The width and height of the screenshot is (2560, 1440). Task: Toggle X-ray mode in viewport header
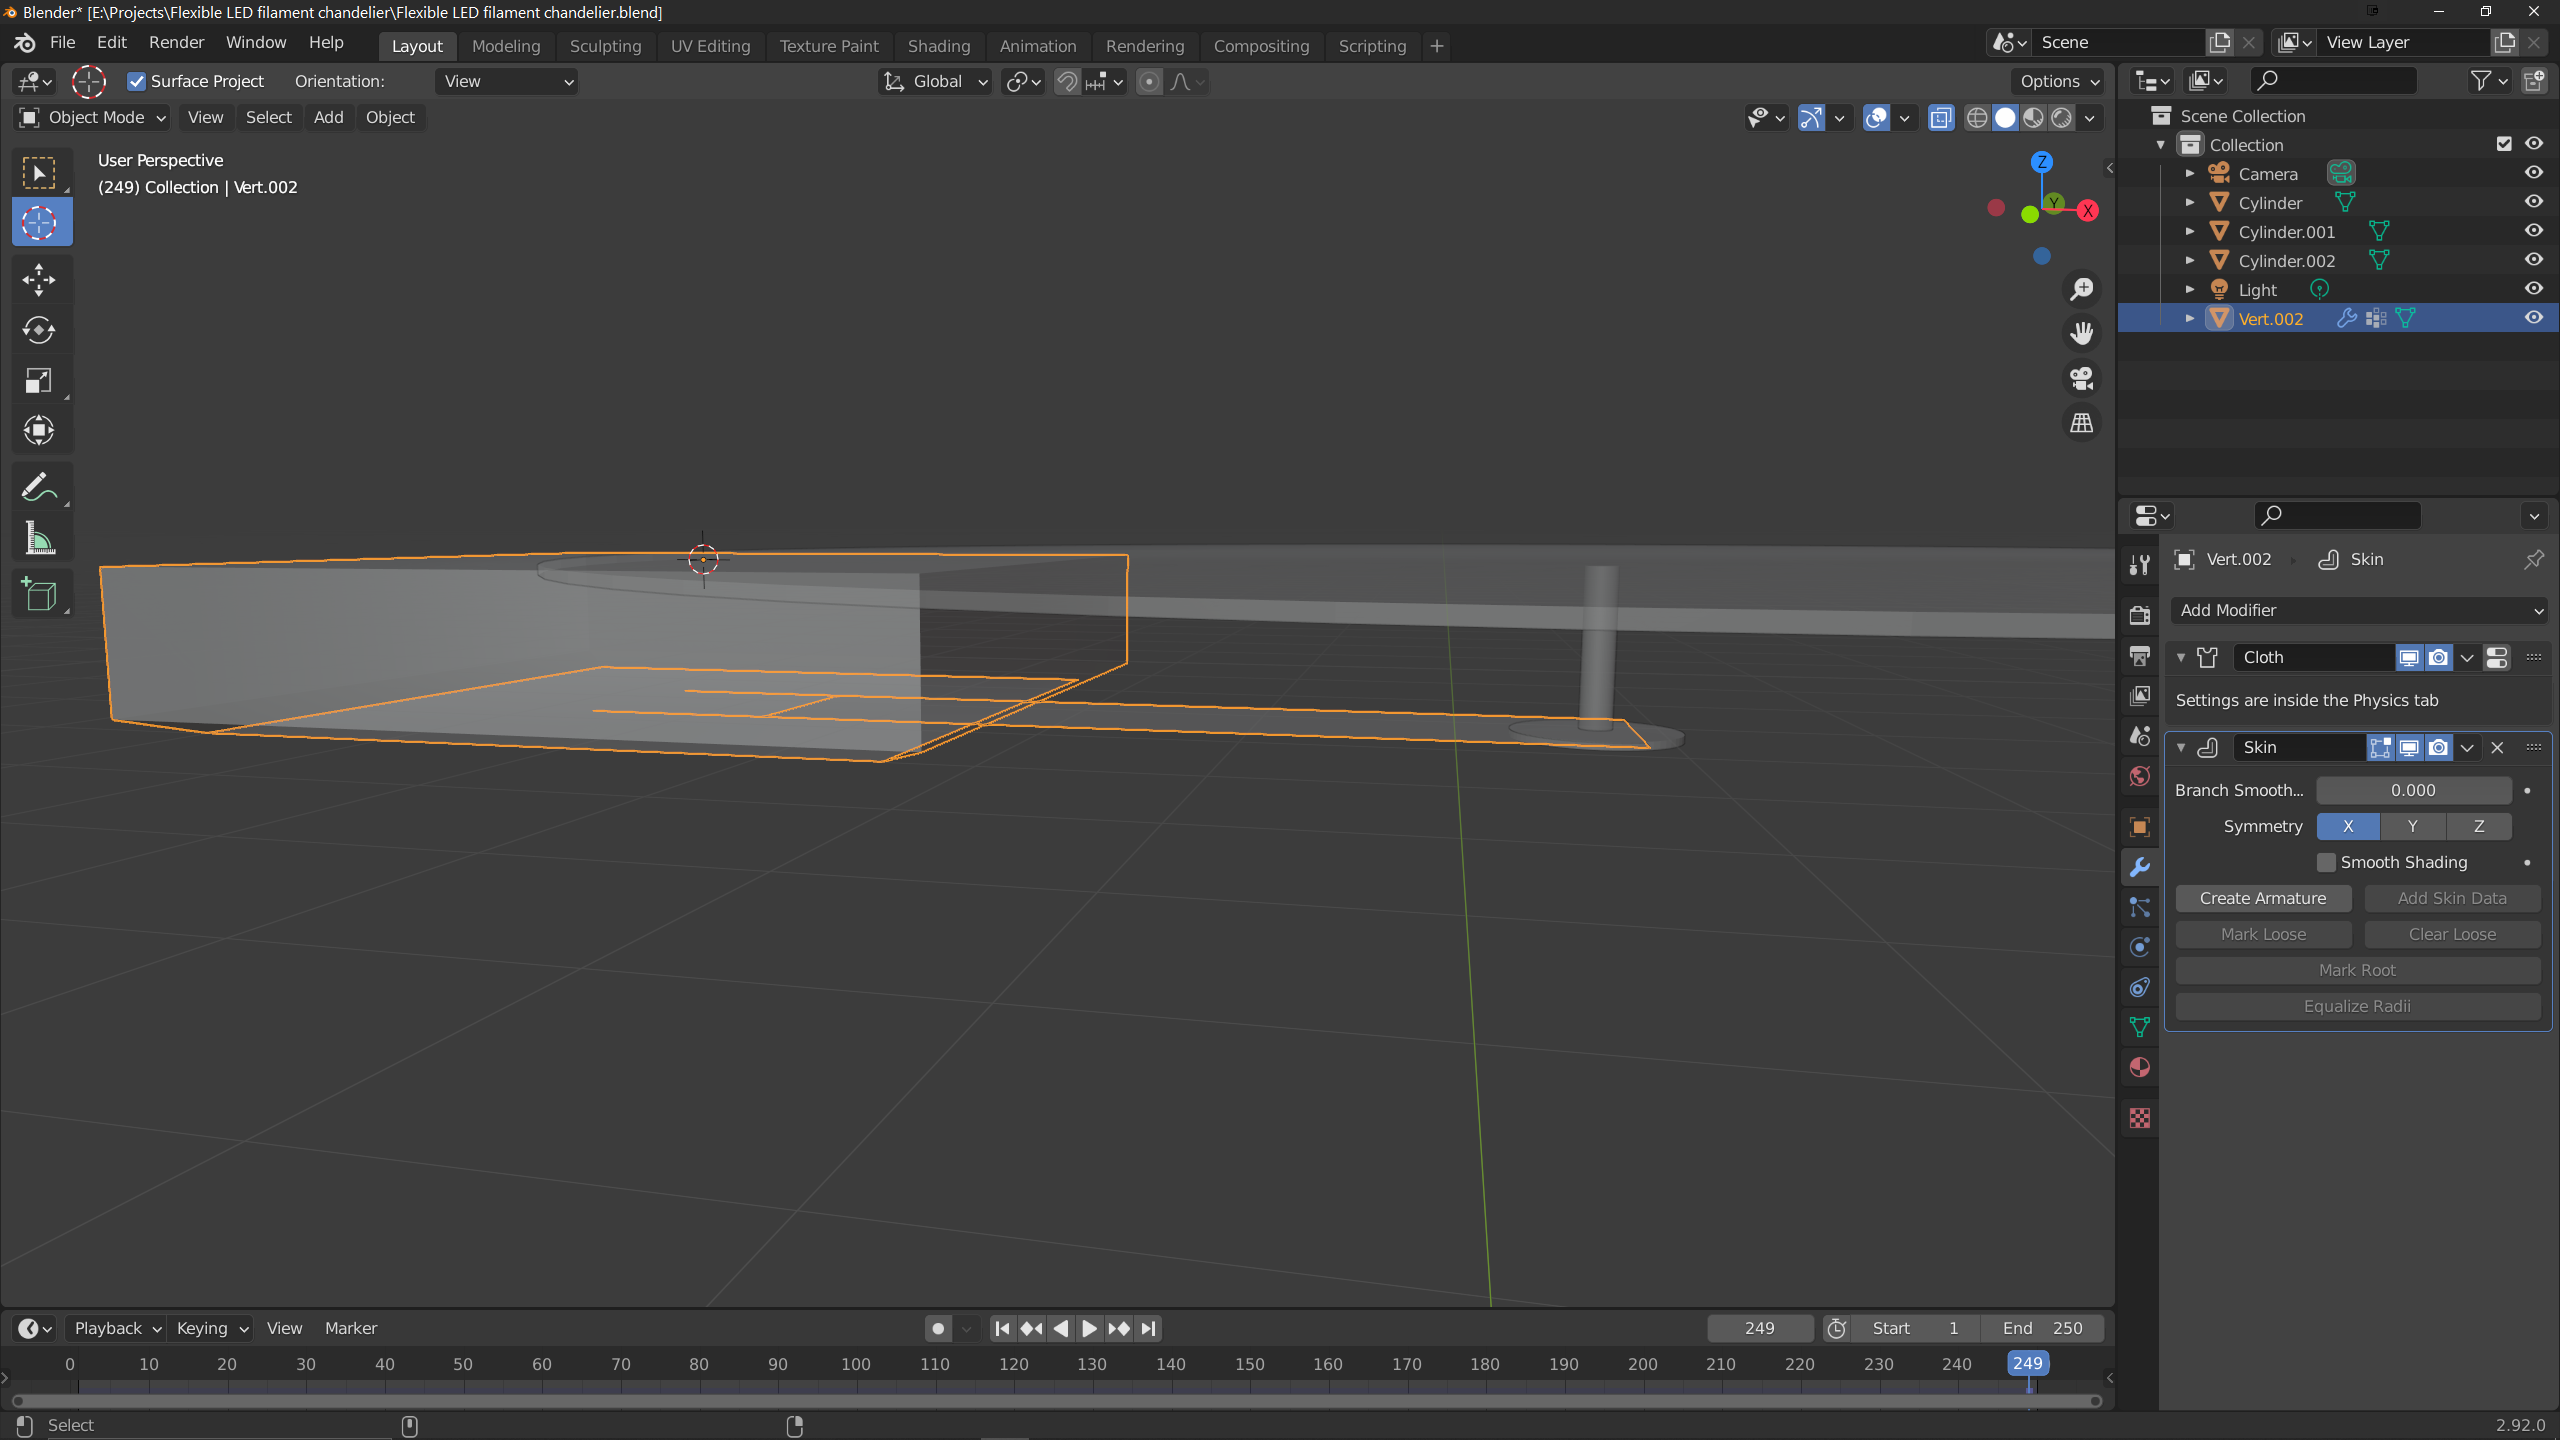(1941, 118)
